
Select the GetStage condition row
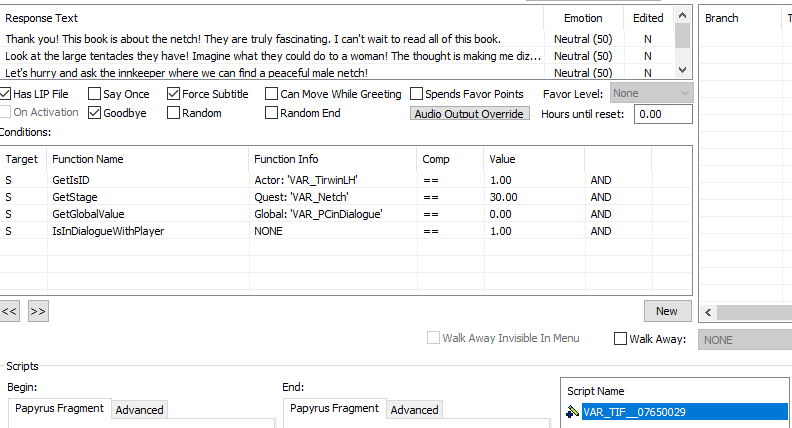coord(346,197)
